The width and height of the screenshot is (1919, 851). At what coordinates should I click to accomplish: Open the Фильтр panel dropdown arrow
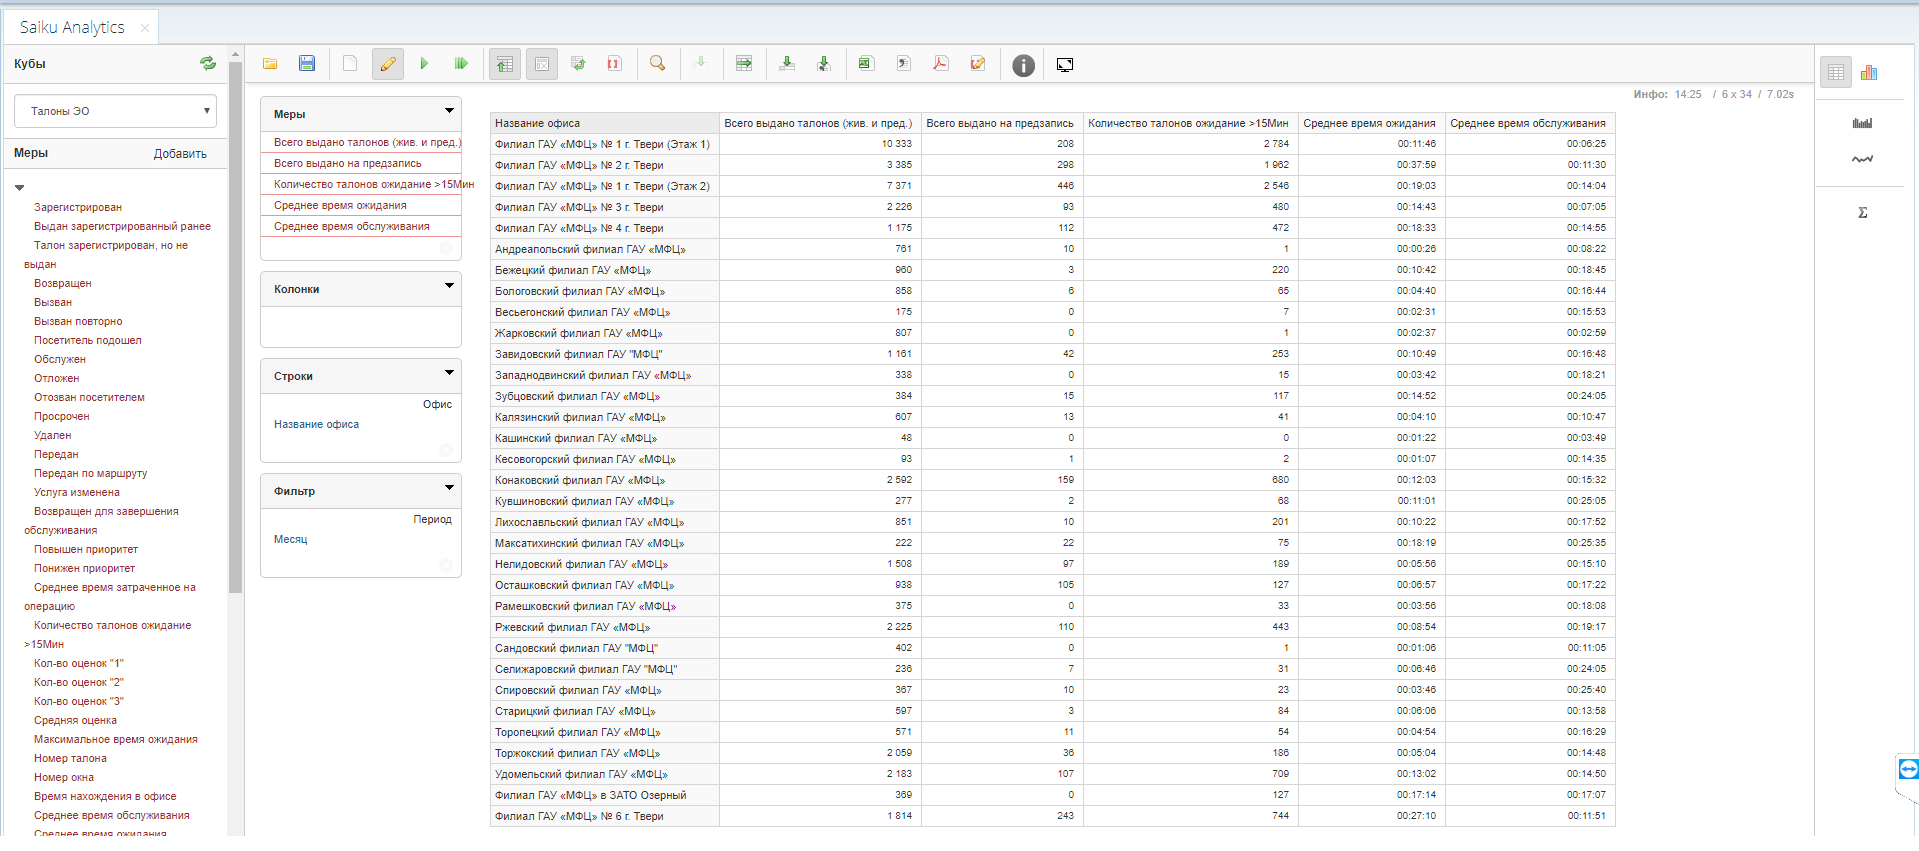(449, 488)
